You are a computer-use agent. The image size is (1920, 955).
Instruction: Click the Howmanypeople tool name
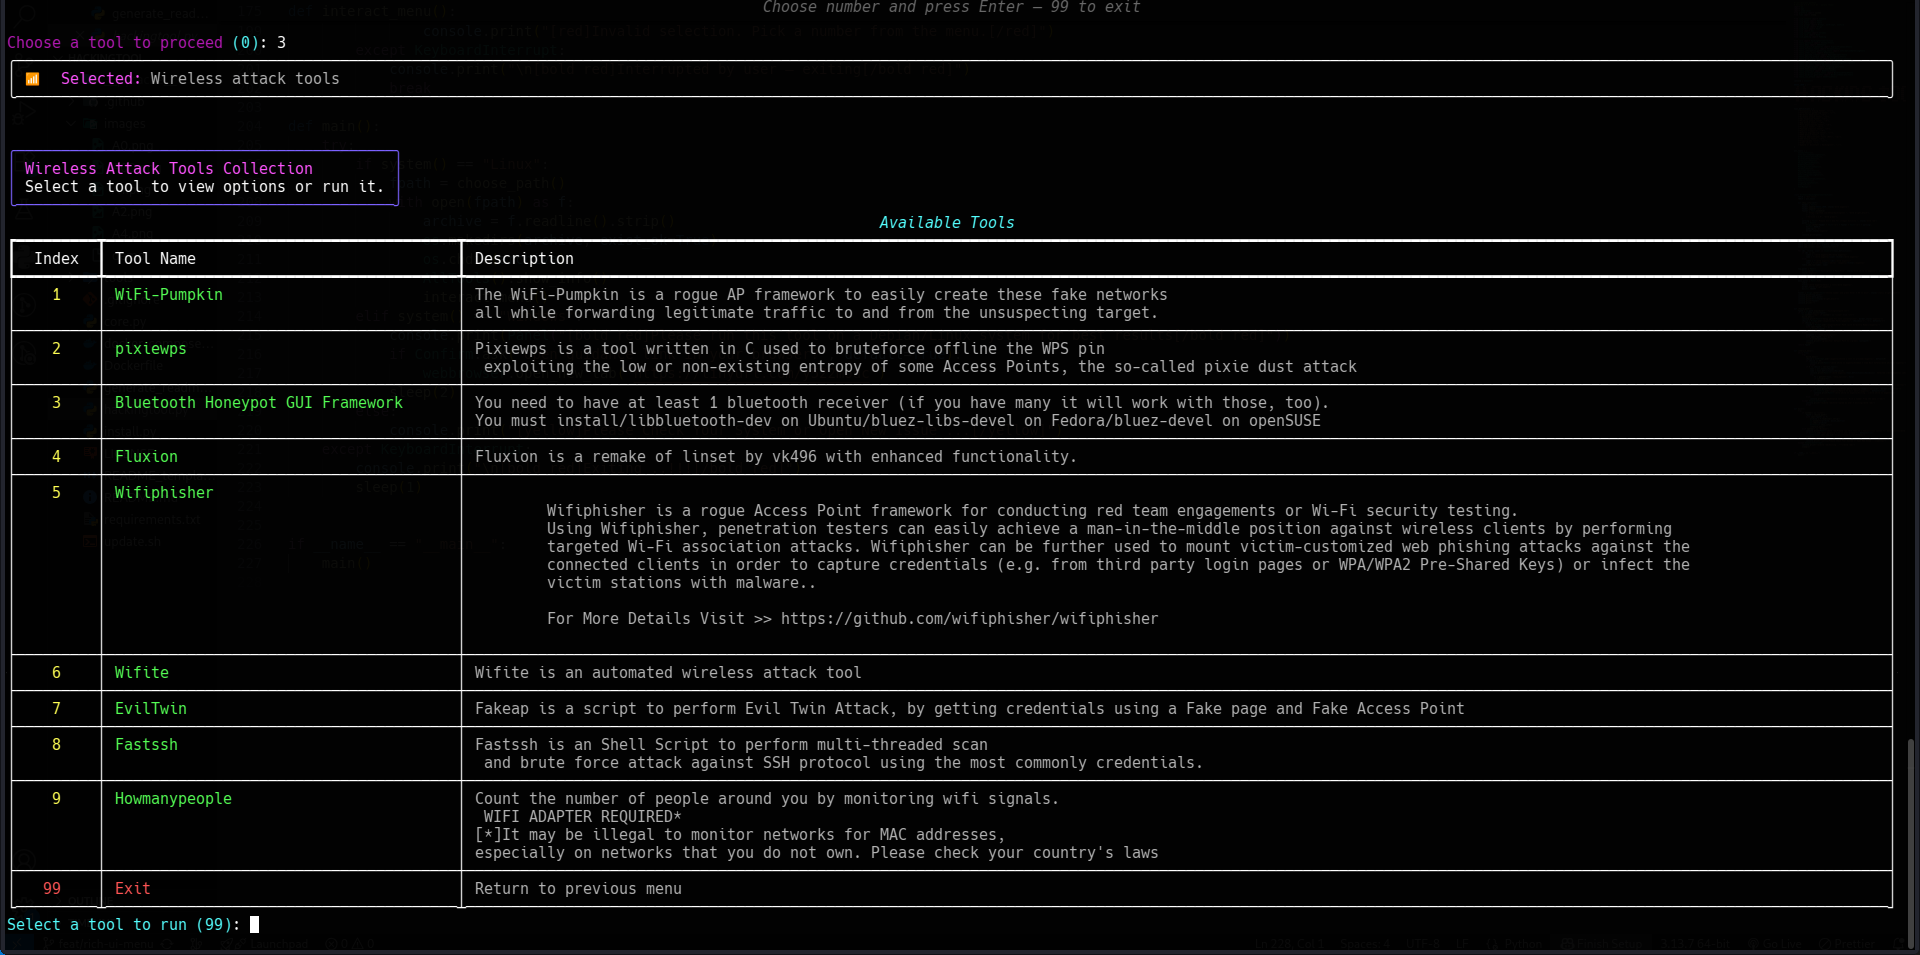(173, 799)
